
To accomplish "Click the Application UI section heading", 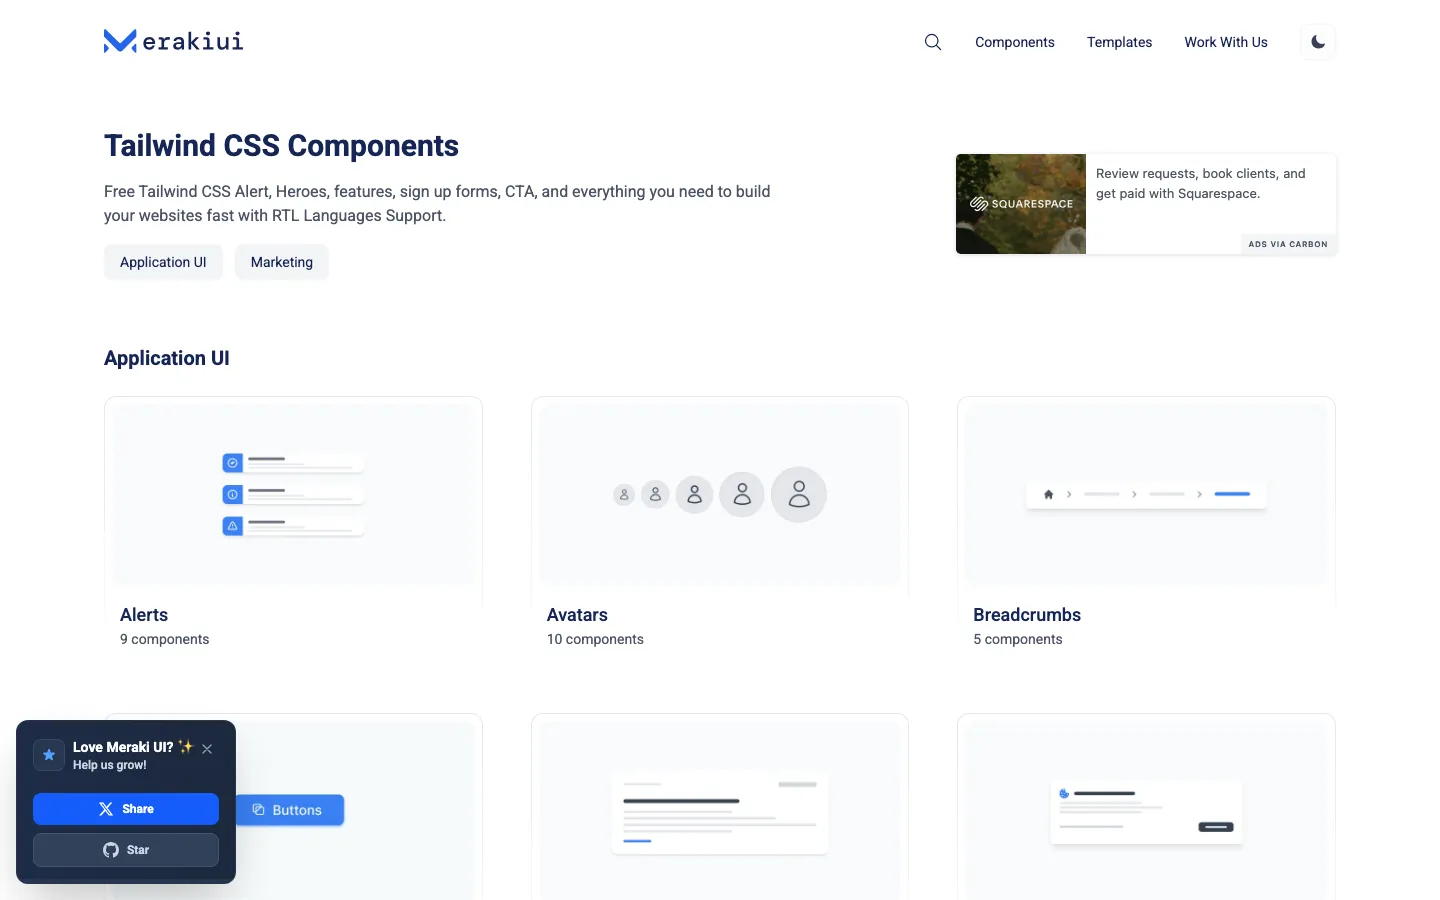I will tap(167, 358).
